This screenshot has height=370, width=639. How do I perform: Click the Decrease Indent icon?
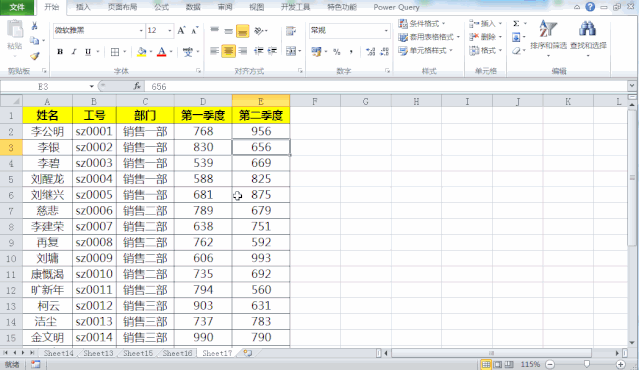[258, 51]
